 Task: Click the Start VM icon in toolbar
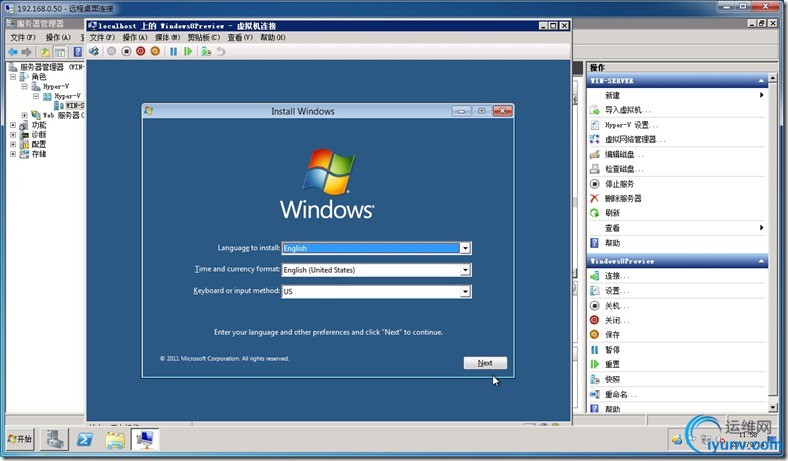pyautogui.click(x=112, y=51)
